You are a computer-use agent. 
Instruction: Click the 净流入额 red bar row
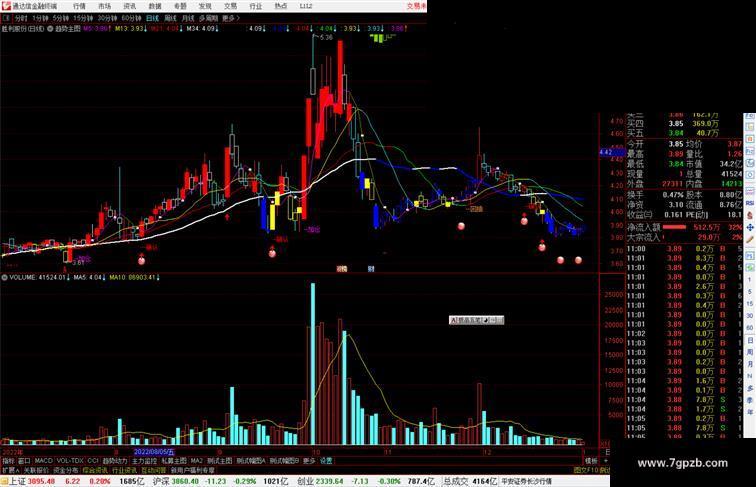tap(684, 227)
